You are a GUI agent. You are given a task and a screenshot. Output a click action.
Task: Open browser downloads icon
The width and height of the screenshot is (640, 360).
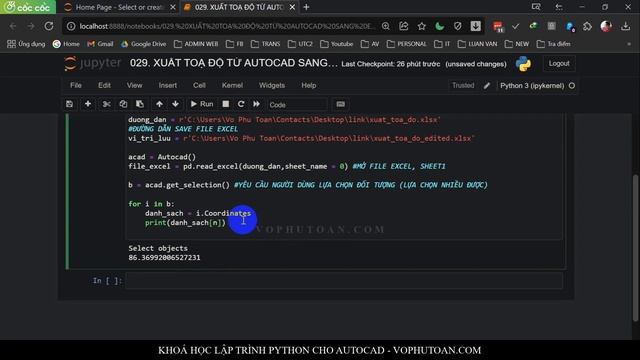click(625, 26)
